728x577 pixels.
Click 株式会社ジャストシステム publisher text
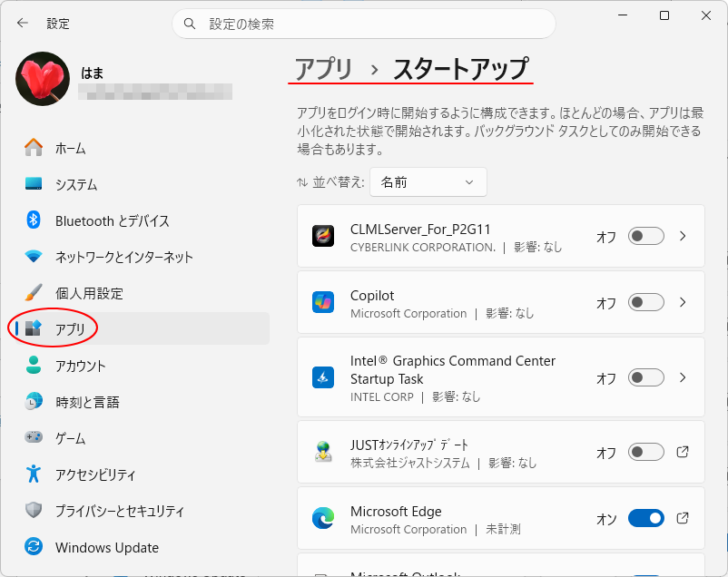coord(410,463)
